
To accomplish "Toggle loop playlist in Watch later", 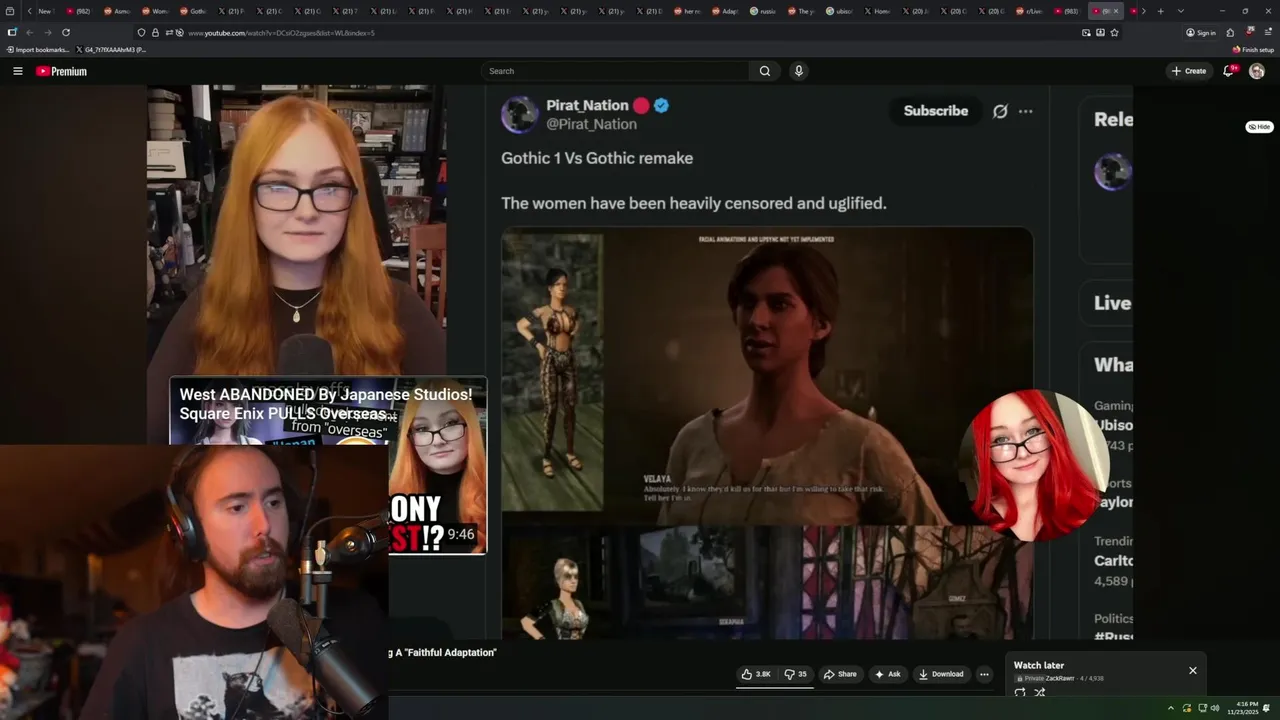I will 1020,692.
